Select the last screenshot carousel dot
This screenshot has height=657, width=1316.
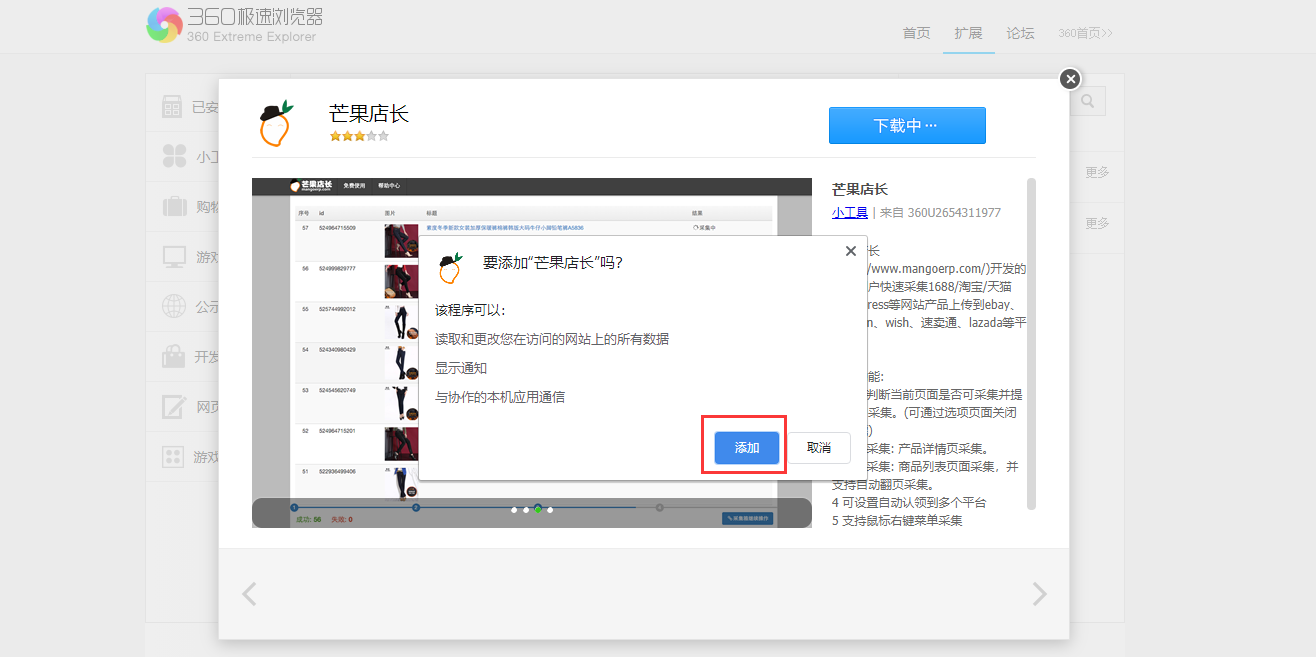coord(550,510)
